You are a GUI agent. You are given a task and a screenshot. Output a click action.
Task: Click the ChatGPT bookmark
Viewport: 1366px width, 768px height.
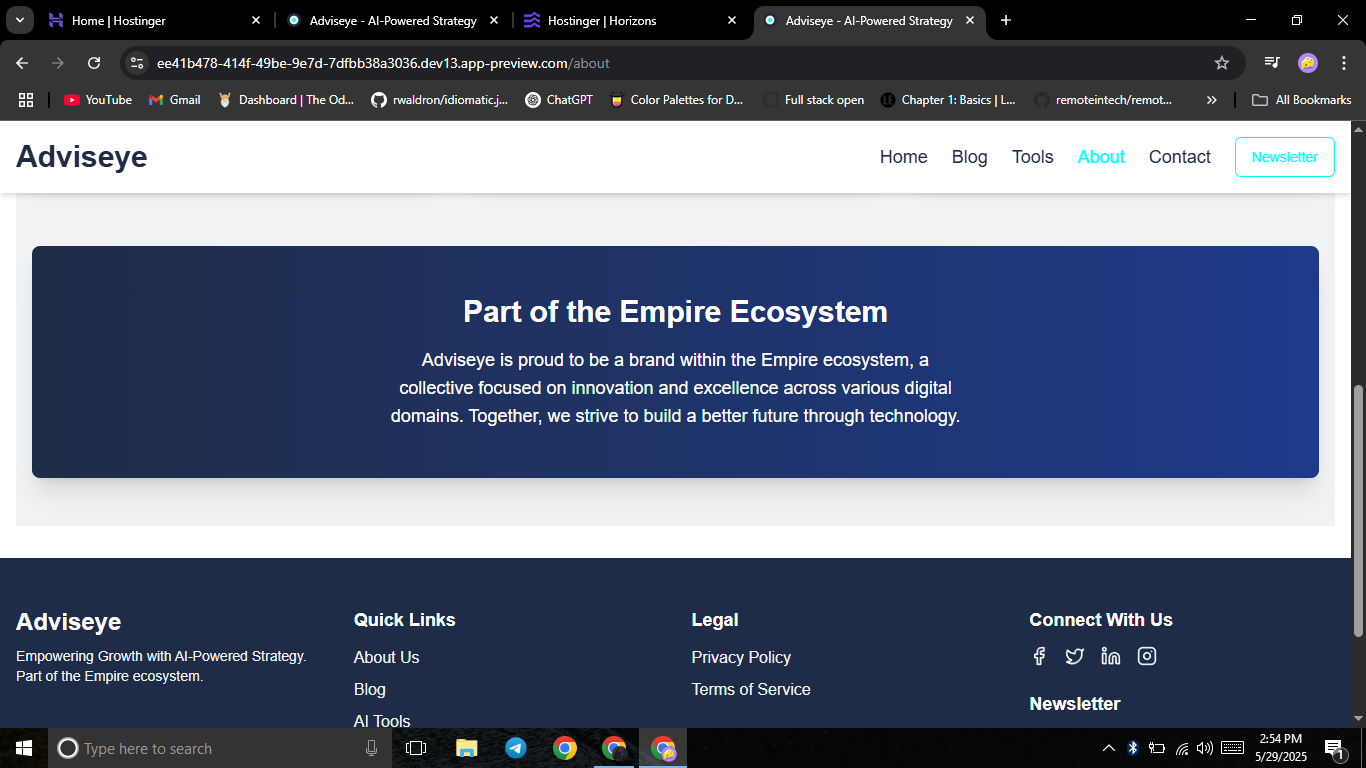click(559, 100)
